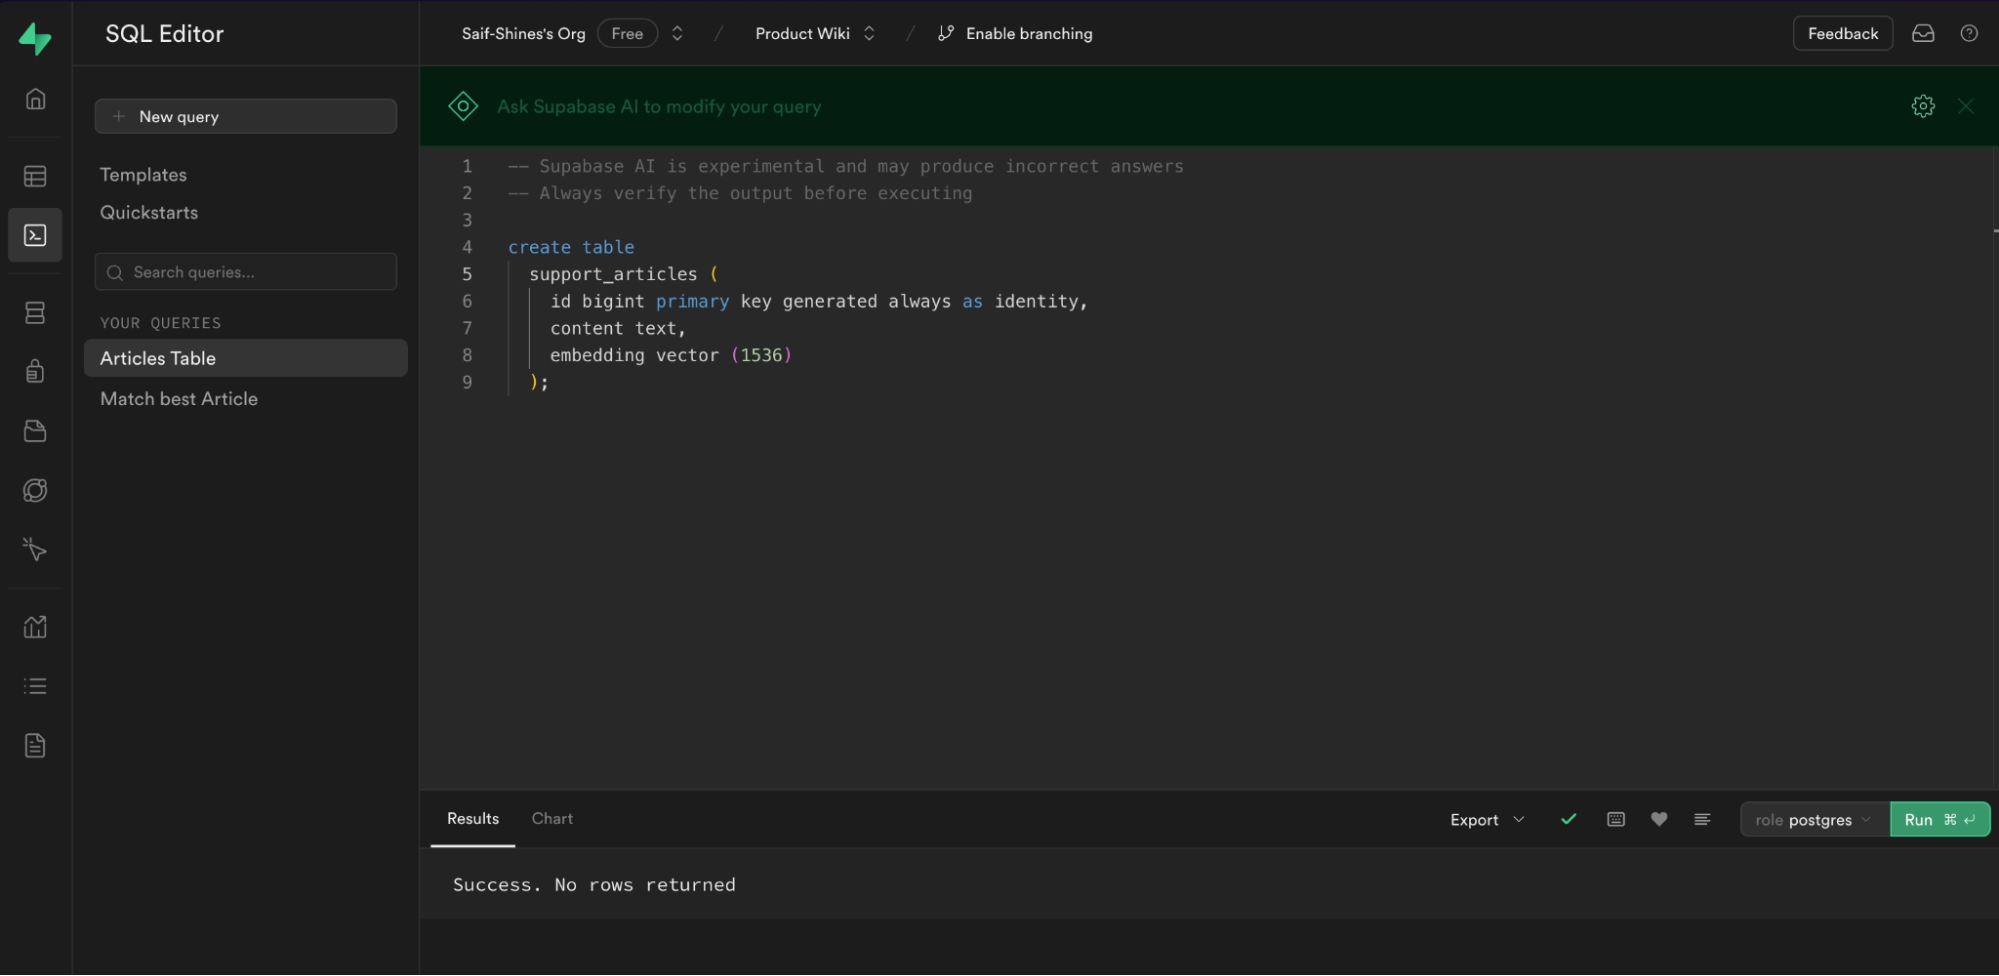1999x976 pixels.
Task: Open the Storage icon in sidebar
Action: (x=35, y=431)
